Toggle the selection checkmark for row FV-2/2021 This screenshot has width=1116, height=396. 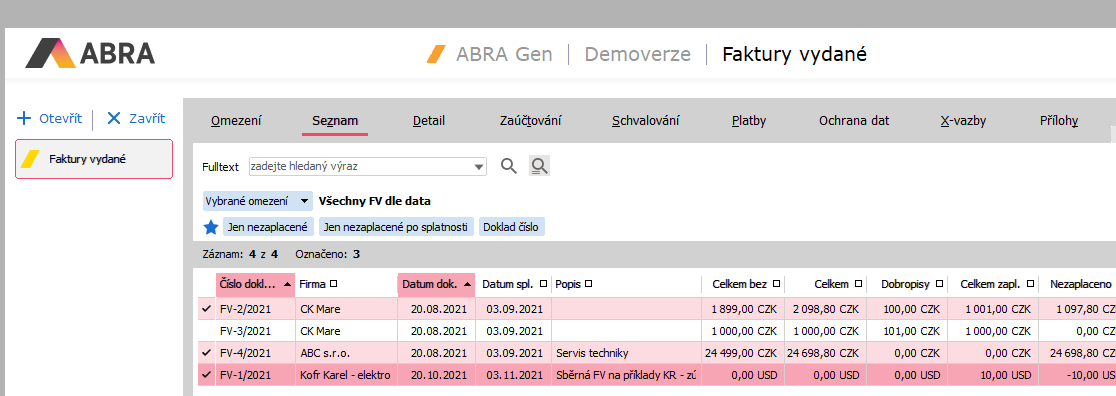coord(207,309)
